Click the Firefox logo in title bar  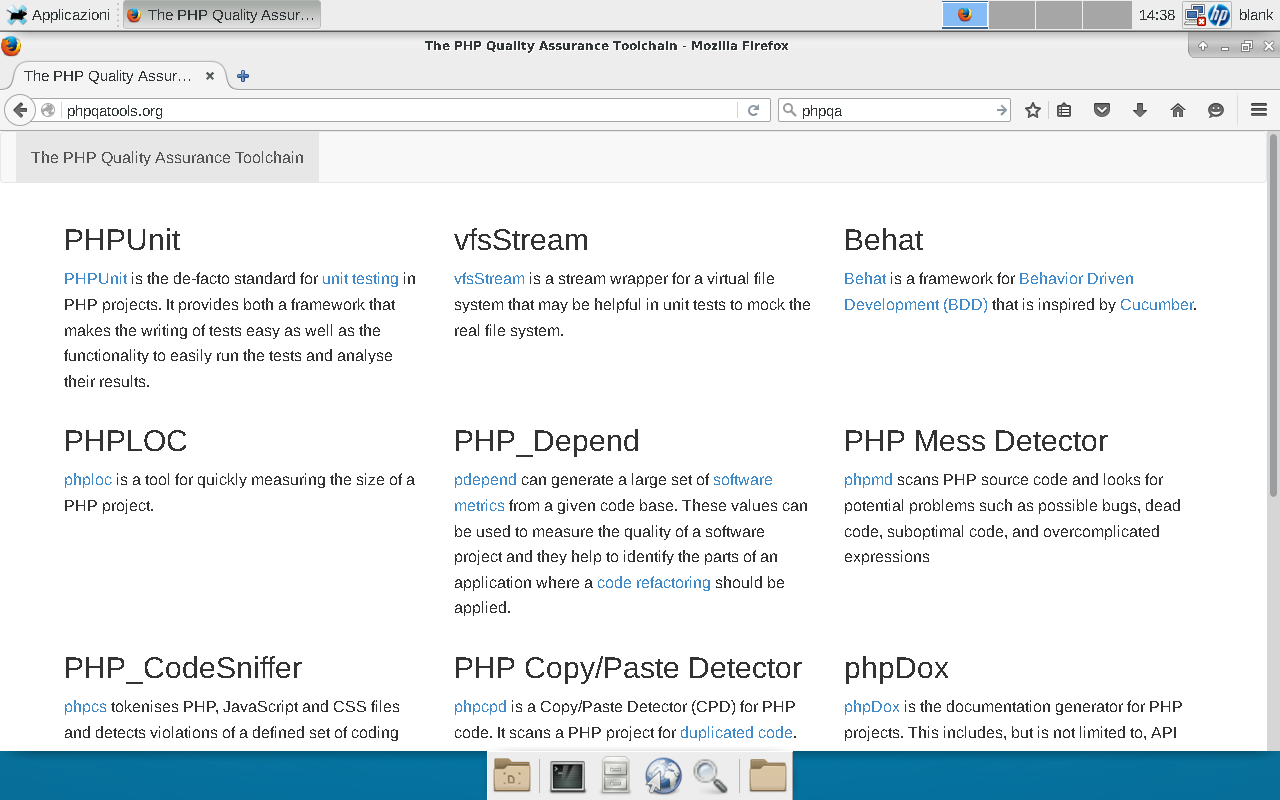(11, 46)
